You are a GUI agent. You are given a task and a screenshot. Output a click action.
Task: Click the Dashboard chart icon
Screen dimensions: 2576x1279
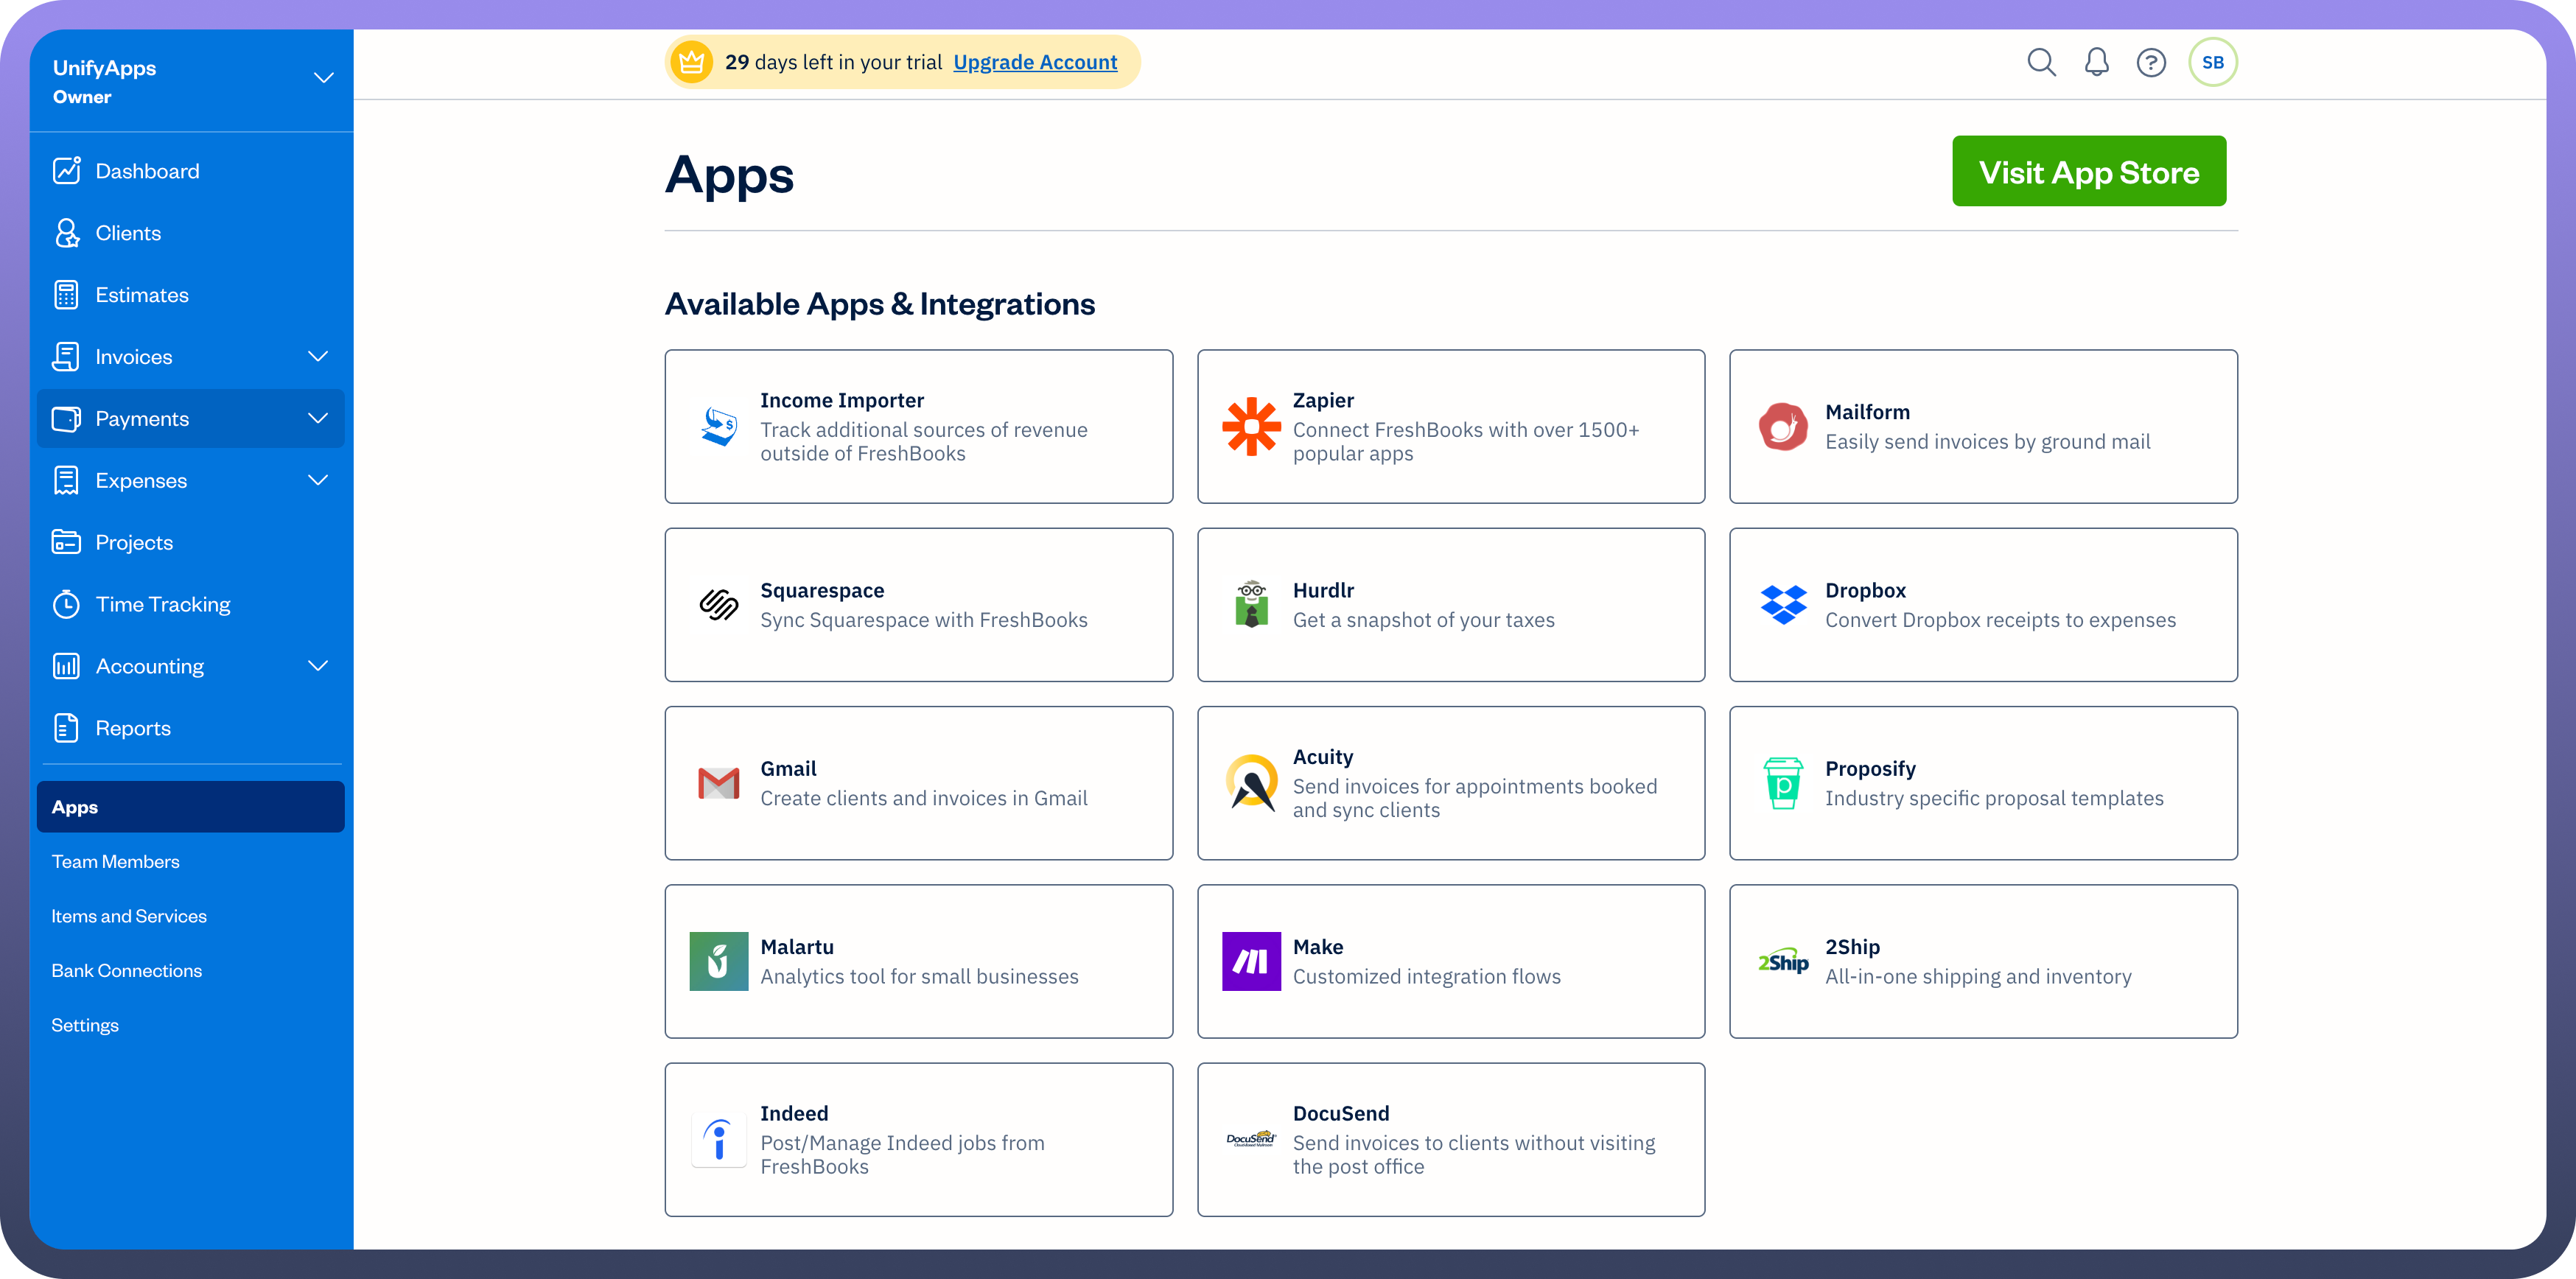66,171
